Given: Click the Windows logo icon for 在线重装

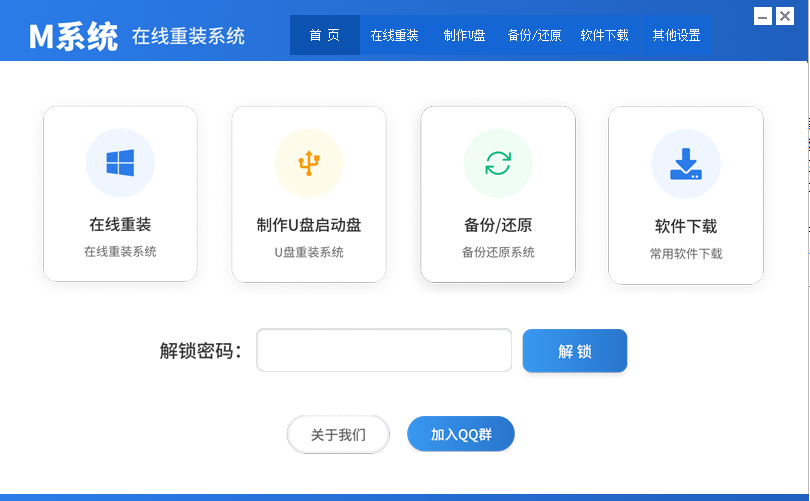Looking at the screenshot, I should click(120, 163).
